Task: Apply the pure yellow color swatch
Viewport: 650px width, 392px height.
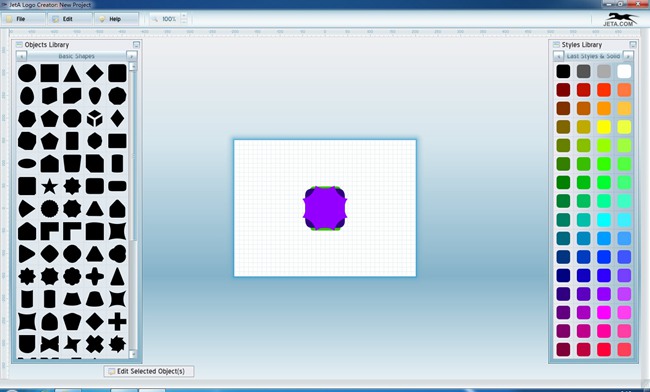Action: (604, 127)
